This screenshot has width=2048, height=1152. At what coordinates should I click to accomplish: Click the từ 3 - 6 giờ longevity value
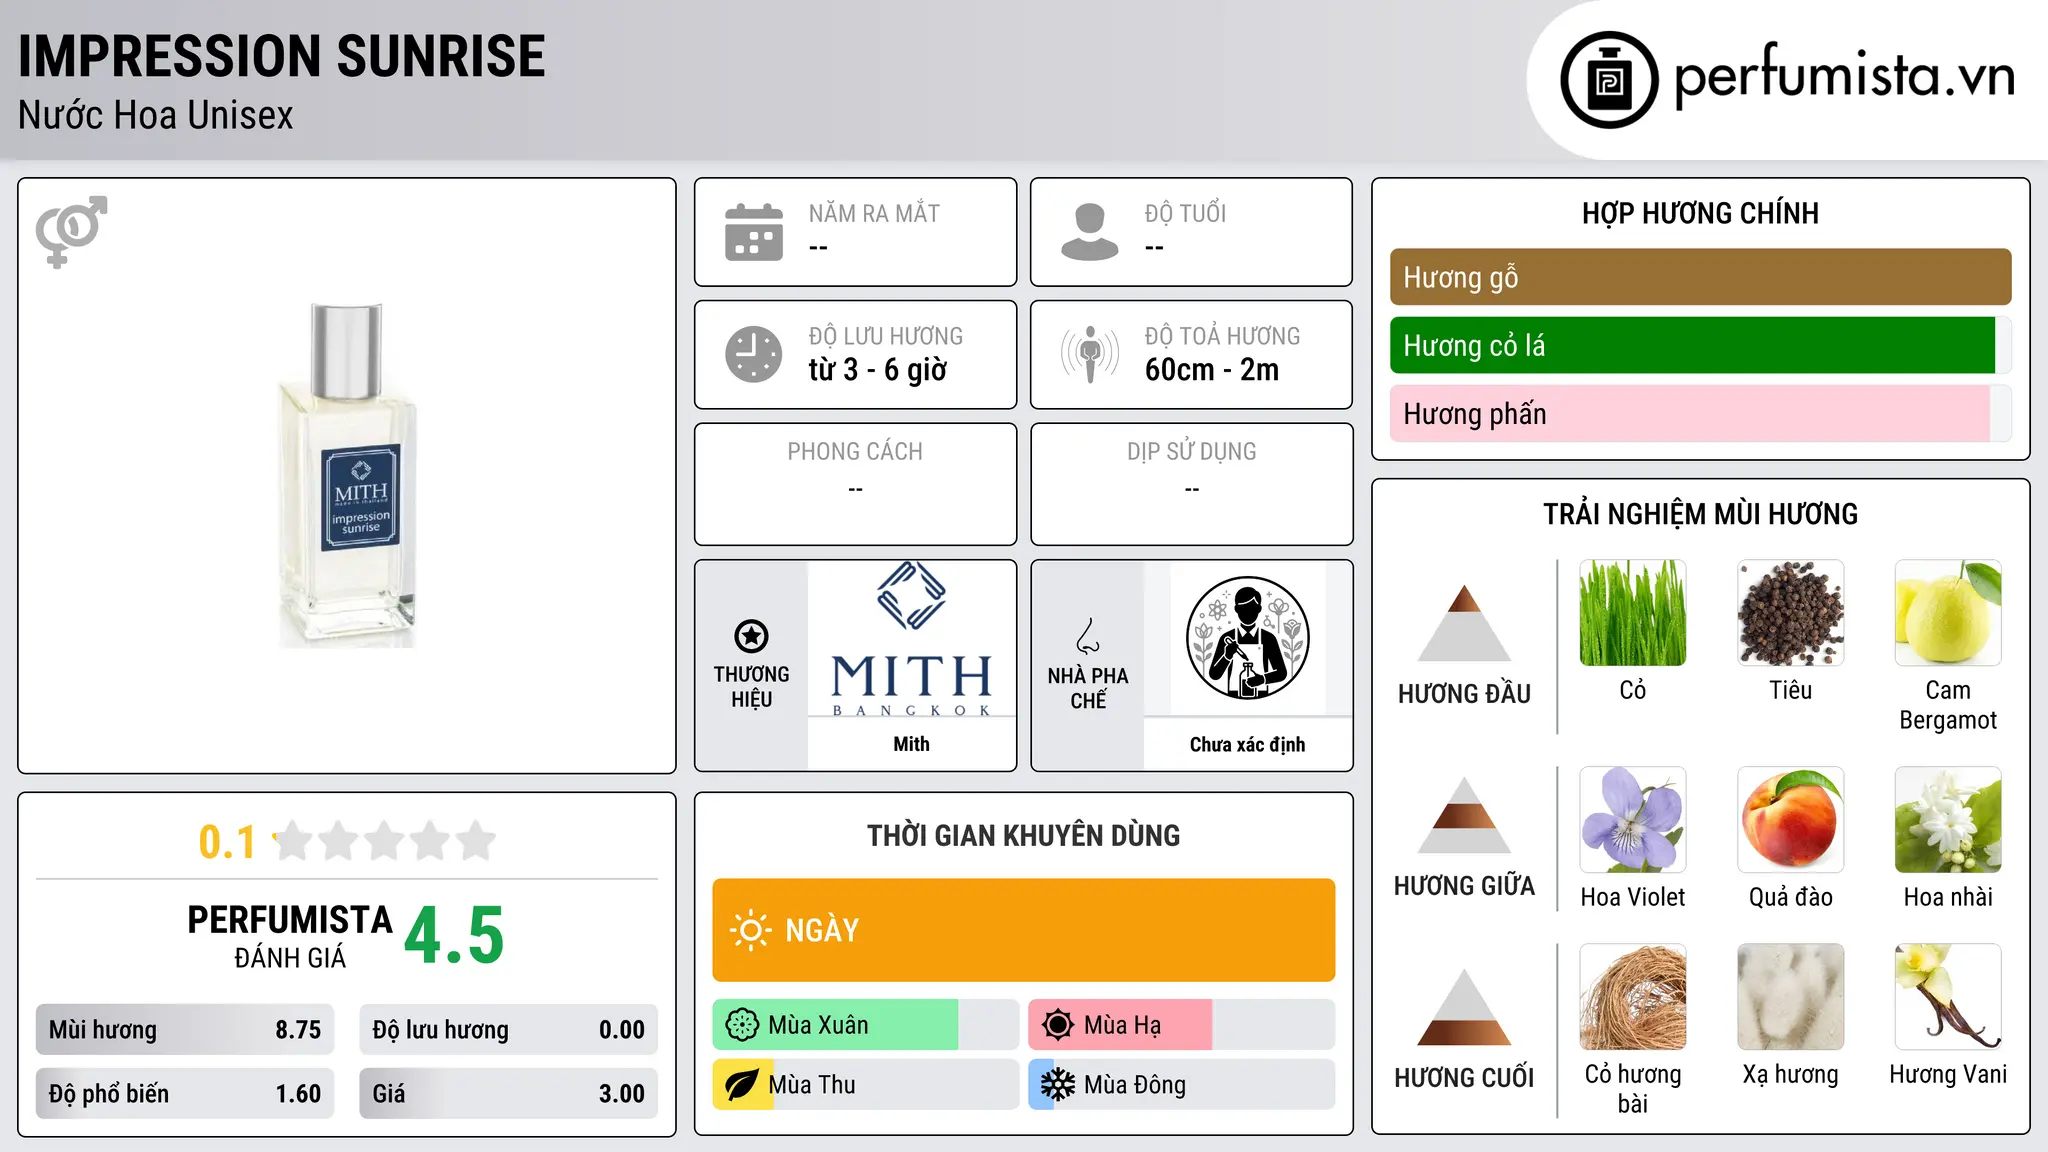pos(878,370)
